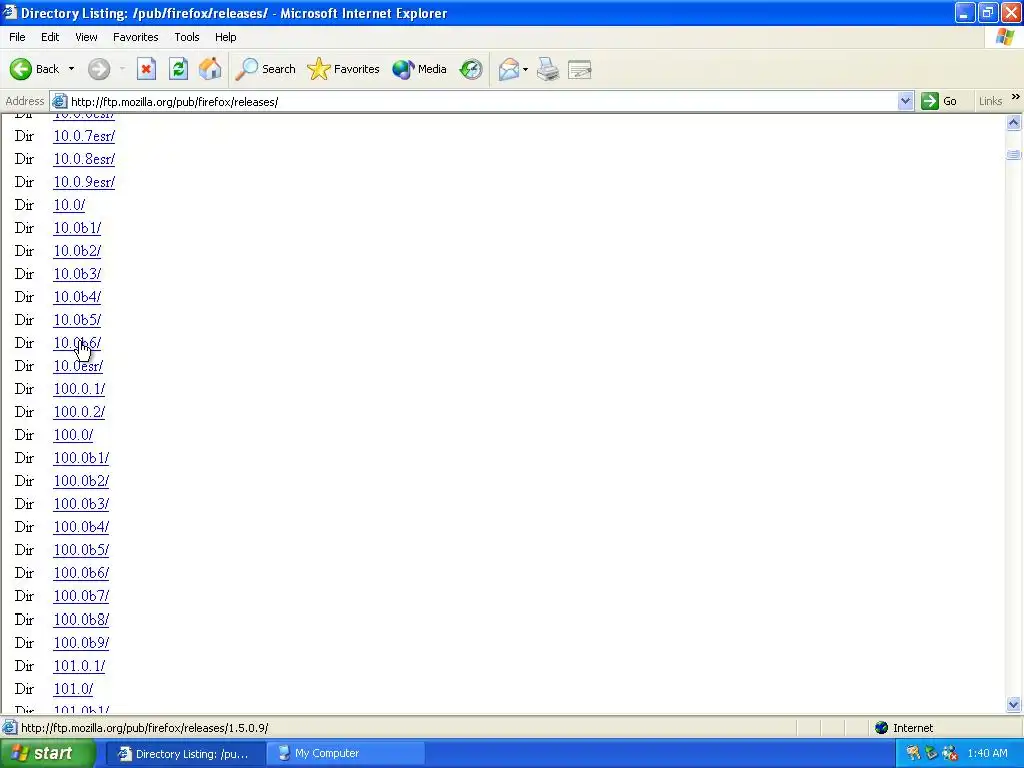Stop page loading with red X icon

point(146,69)
